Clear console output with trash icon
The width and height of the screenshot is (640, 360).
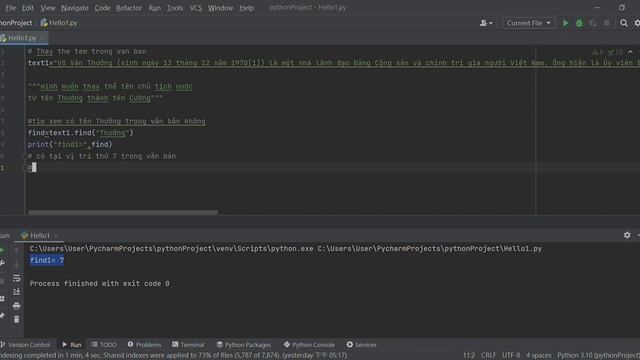pos(16,319)
